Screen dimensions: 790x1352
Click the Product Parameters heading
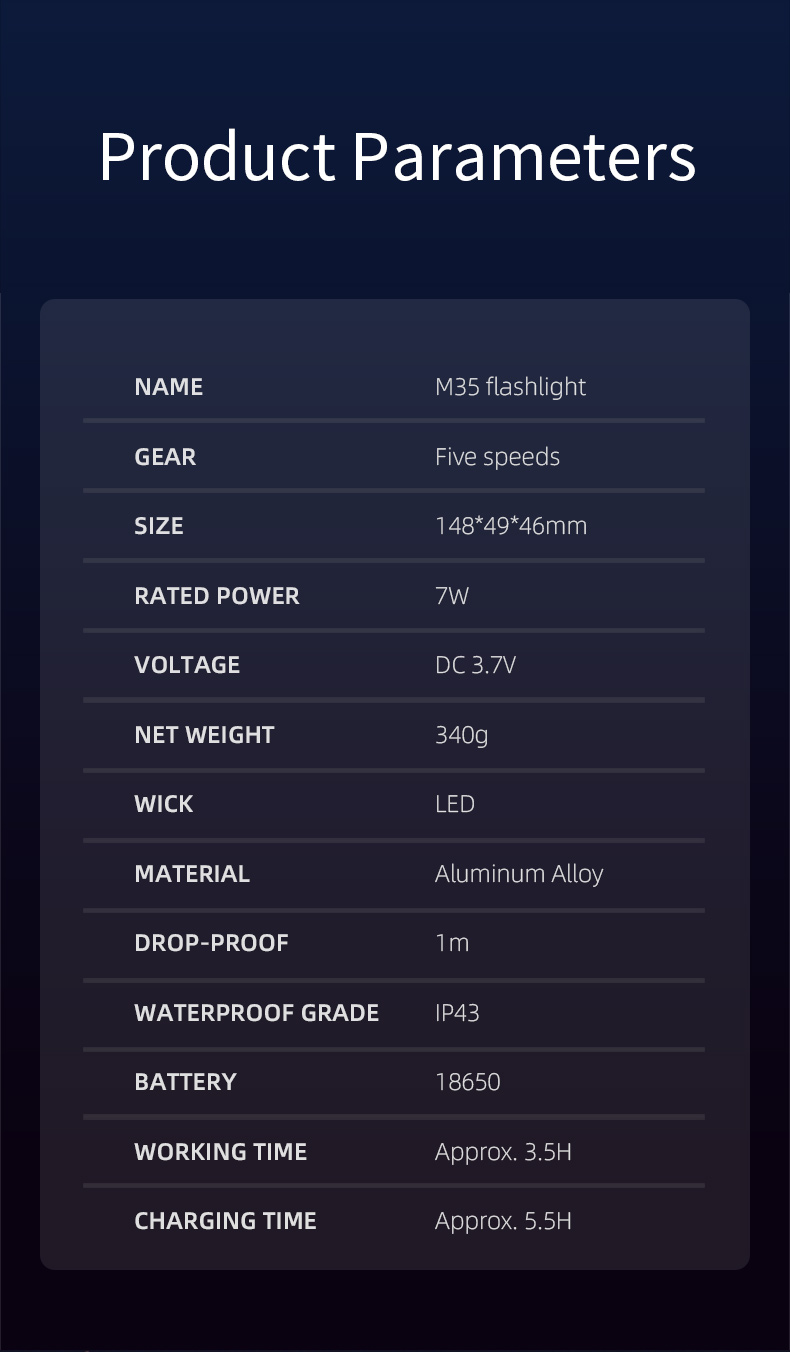[396, 156]
